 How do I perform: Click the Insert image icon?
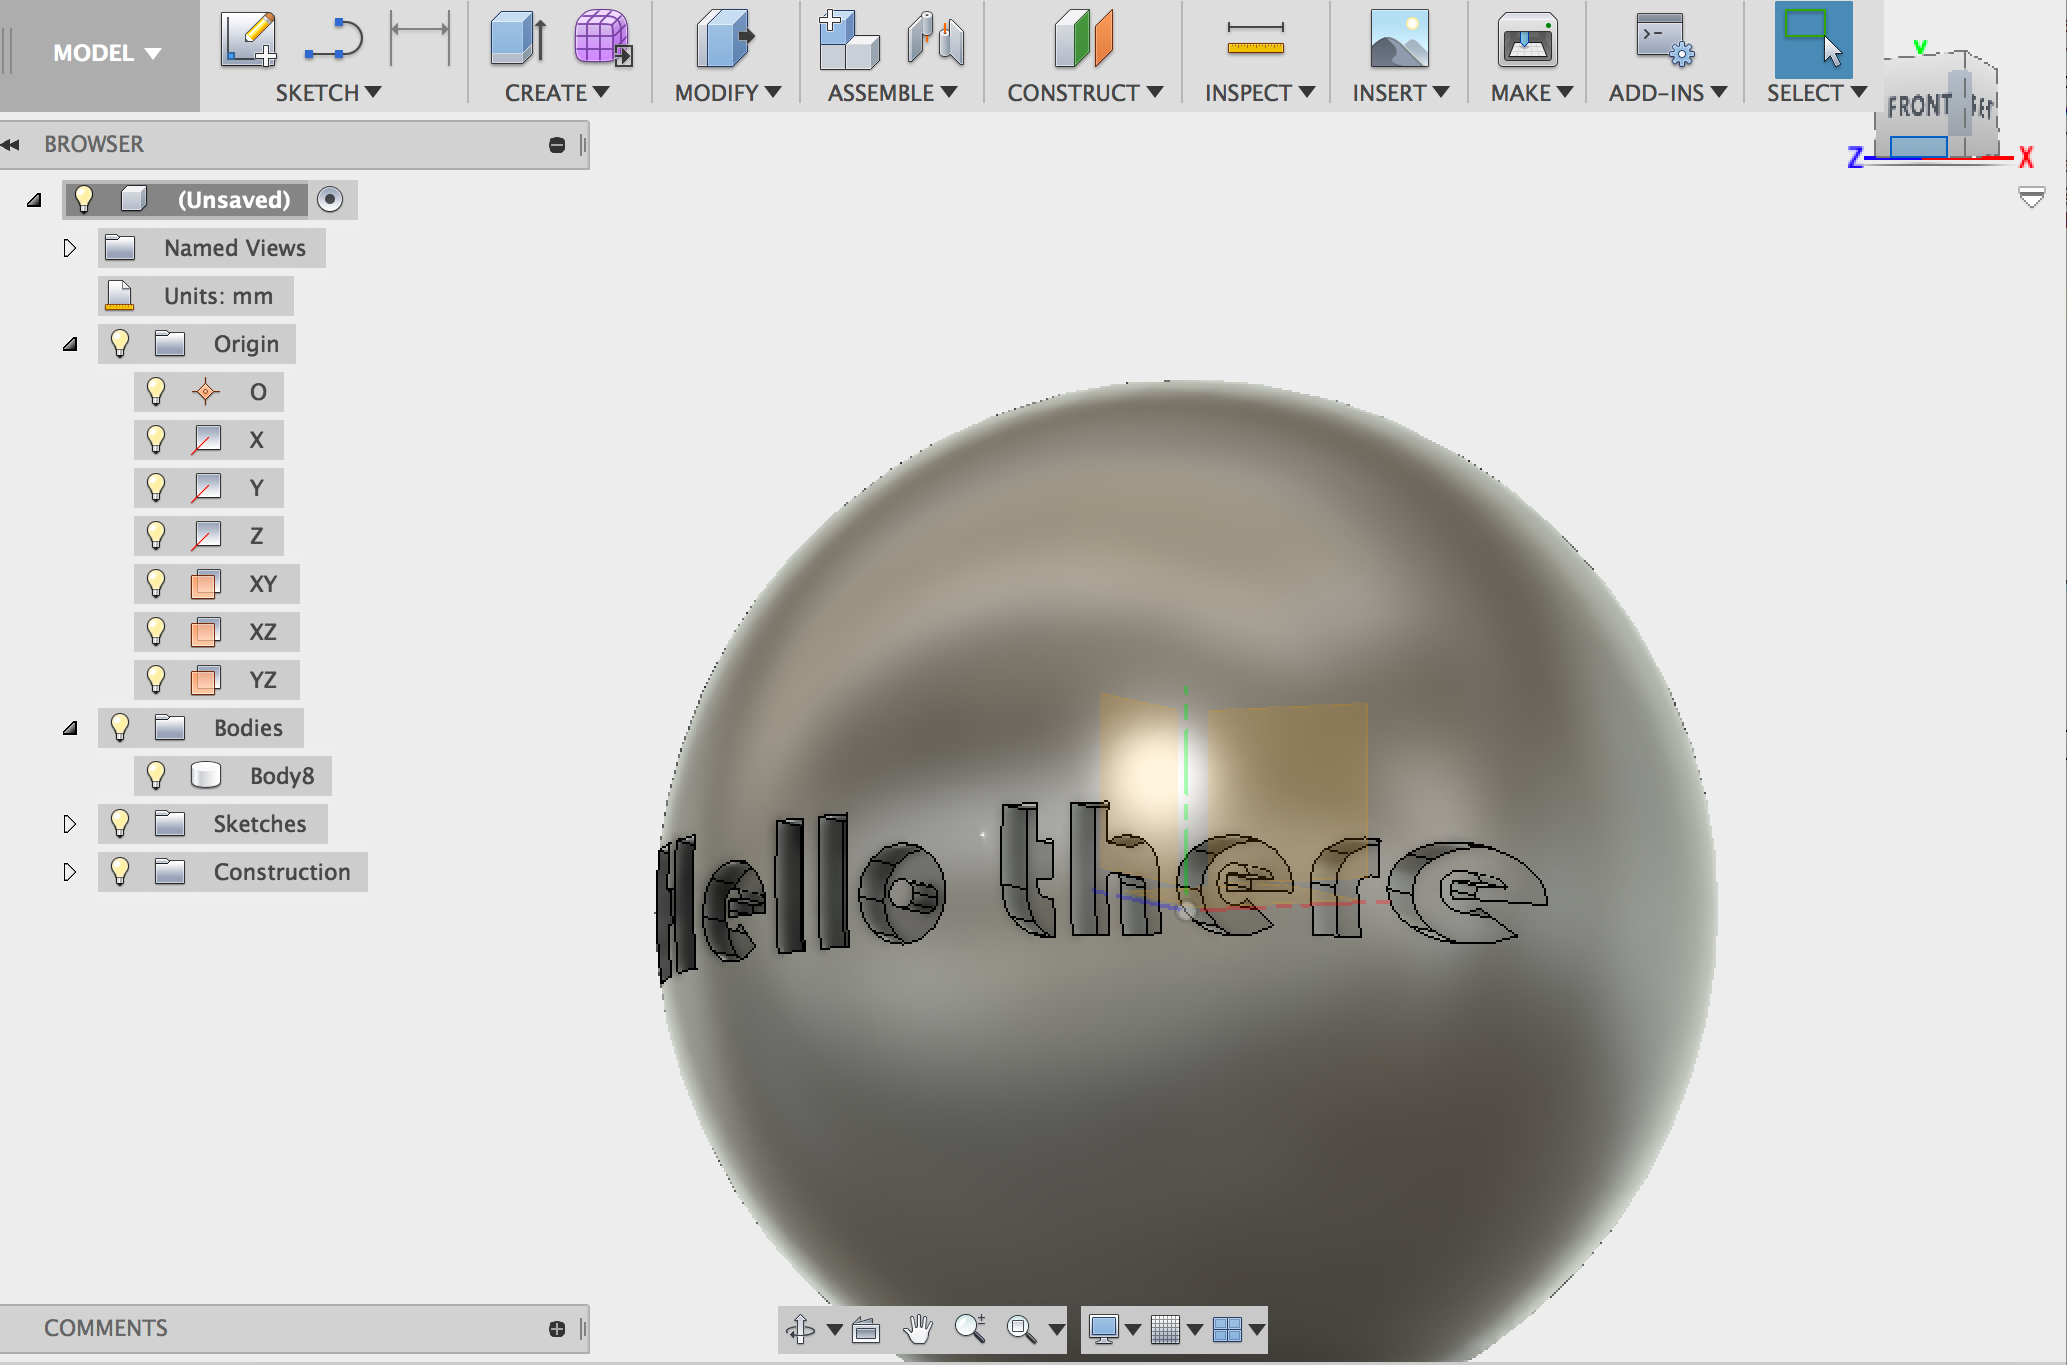pyautogui.click(x=1399, y=40)
